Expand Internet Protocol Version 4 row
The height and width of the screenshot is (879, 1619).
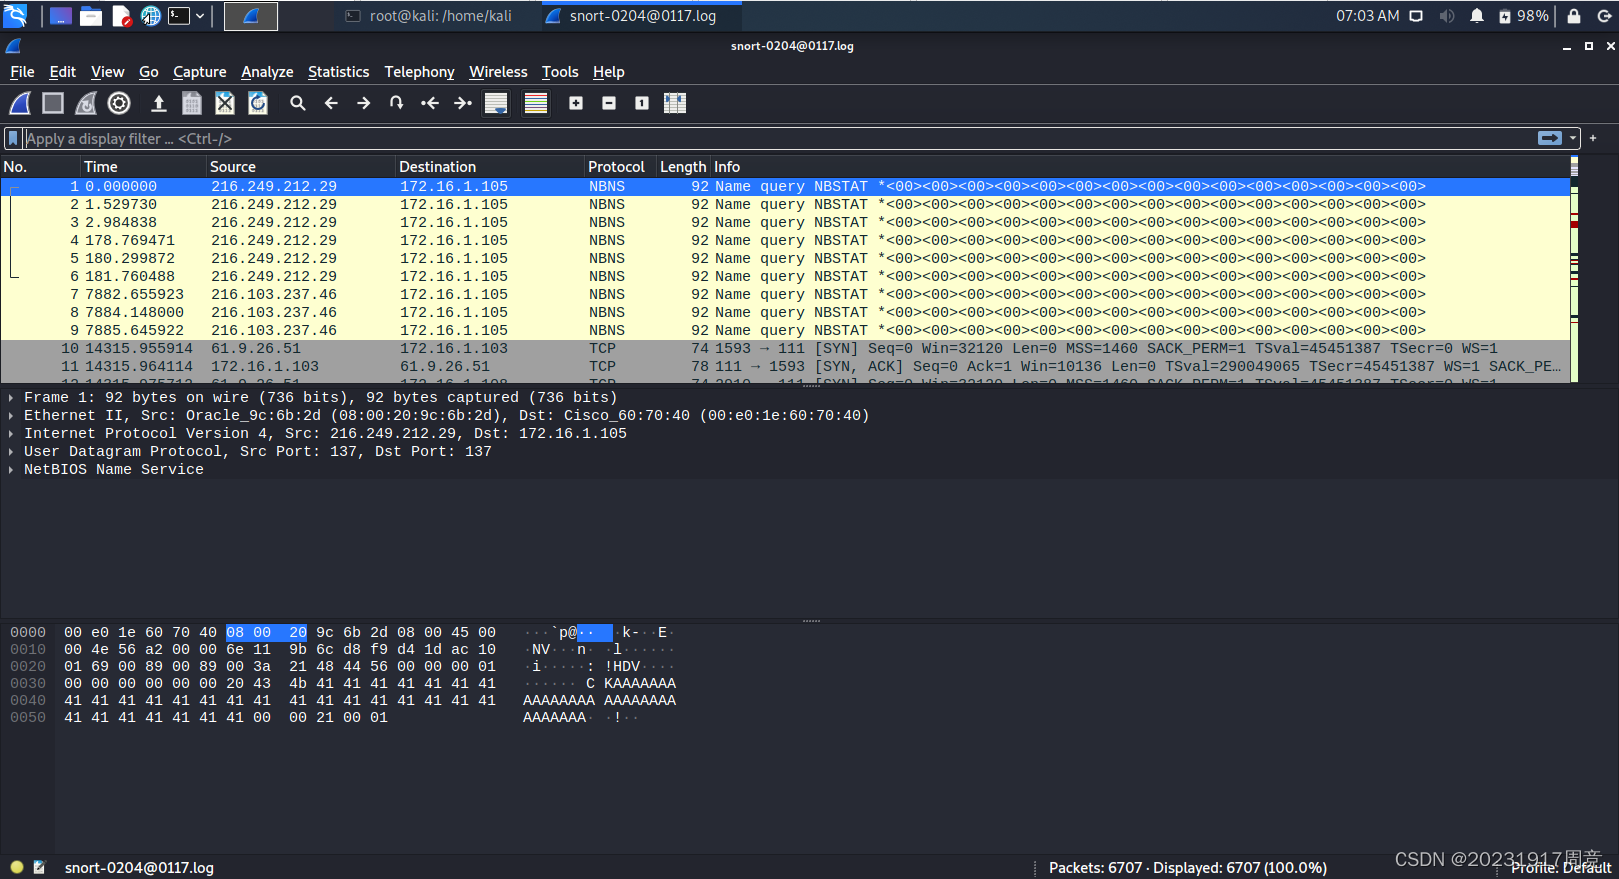pyautogui.click(x=11, y=433)
